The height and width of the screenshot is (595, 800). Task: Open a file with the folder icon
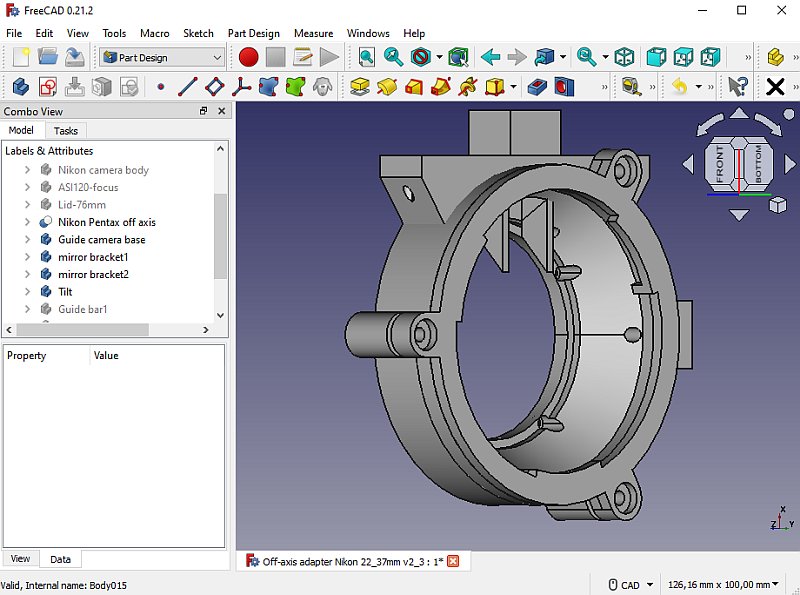tap(48, 57)
